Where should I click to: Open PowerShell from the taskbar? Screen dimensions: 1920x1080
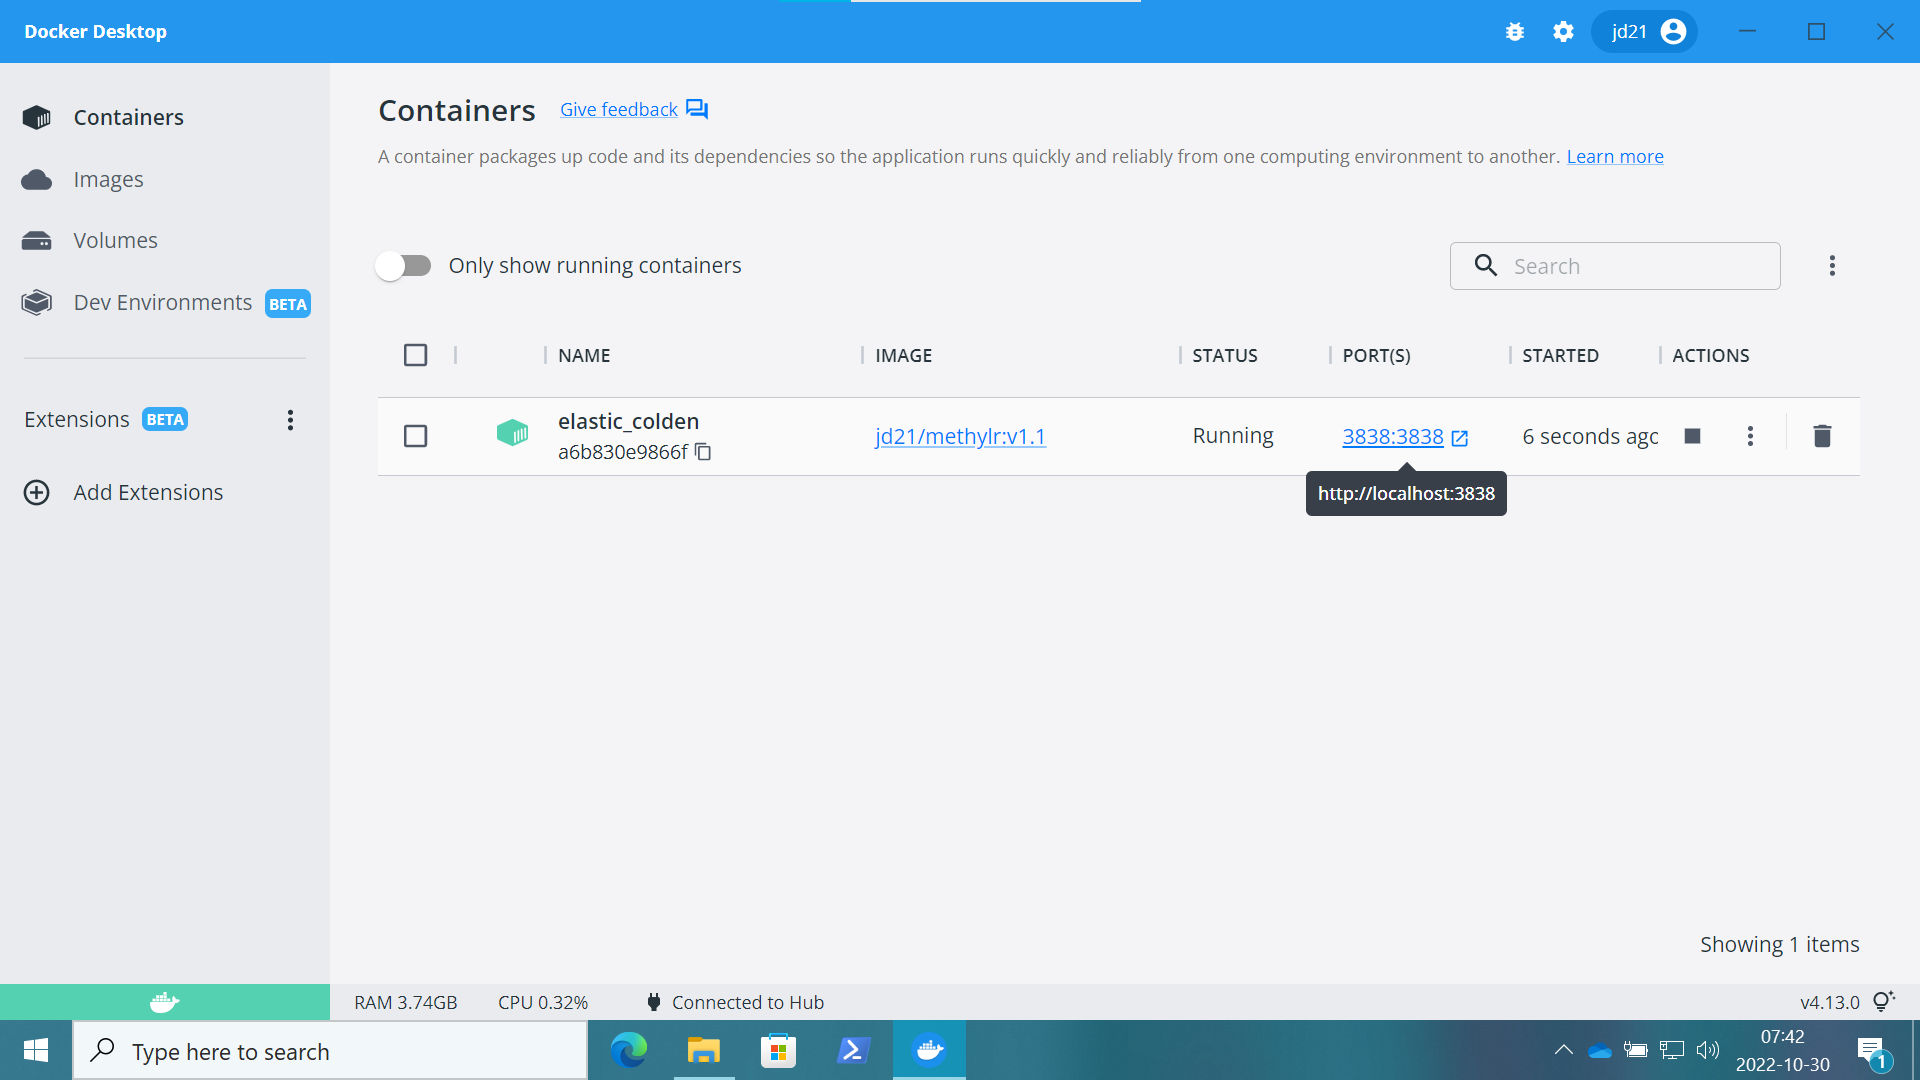tap(854, 1050)
